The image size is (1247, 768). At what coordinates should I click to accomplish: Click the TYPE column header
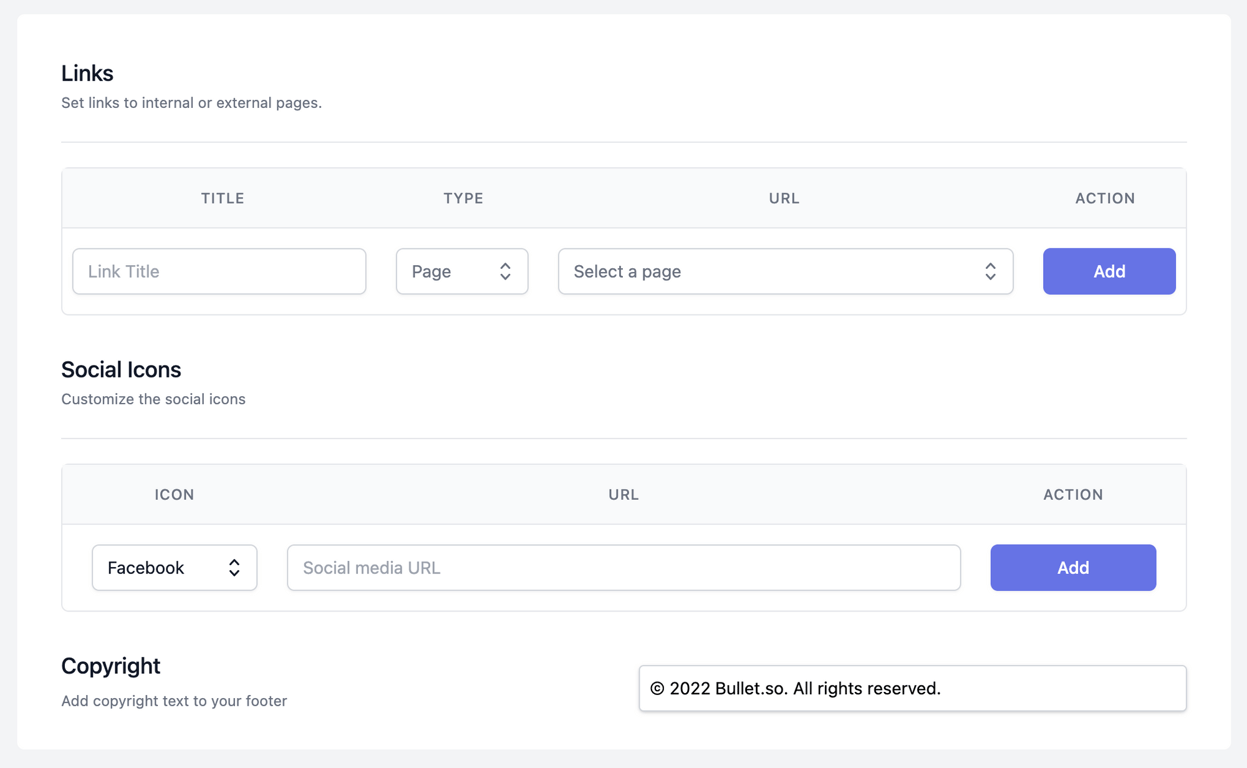click(x=463, y=198)
